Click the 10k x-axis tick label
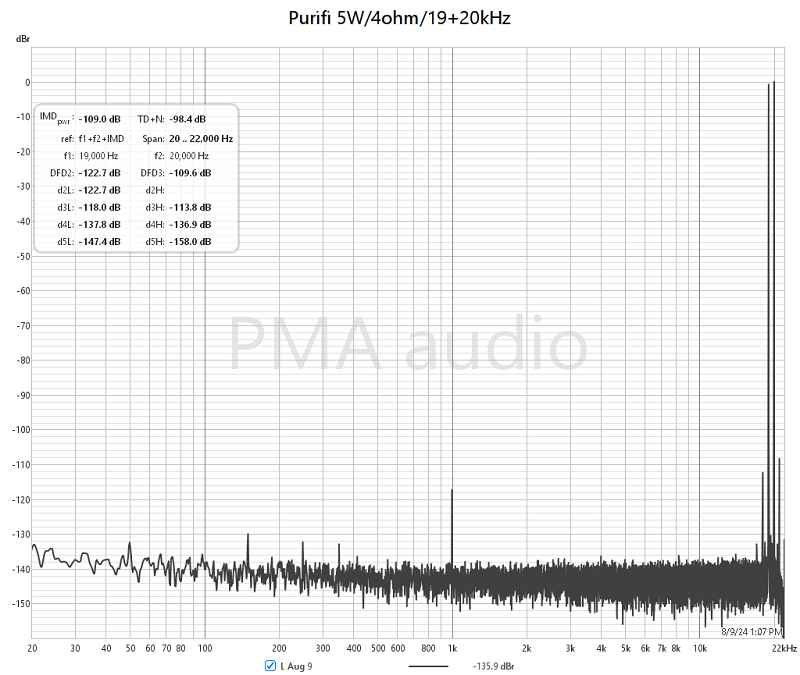 tap(699, 648)
